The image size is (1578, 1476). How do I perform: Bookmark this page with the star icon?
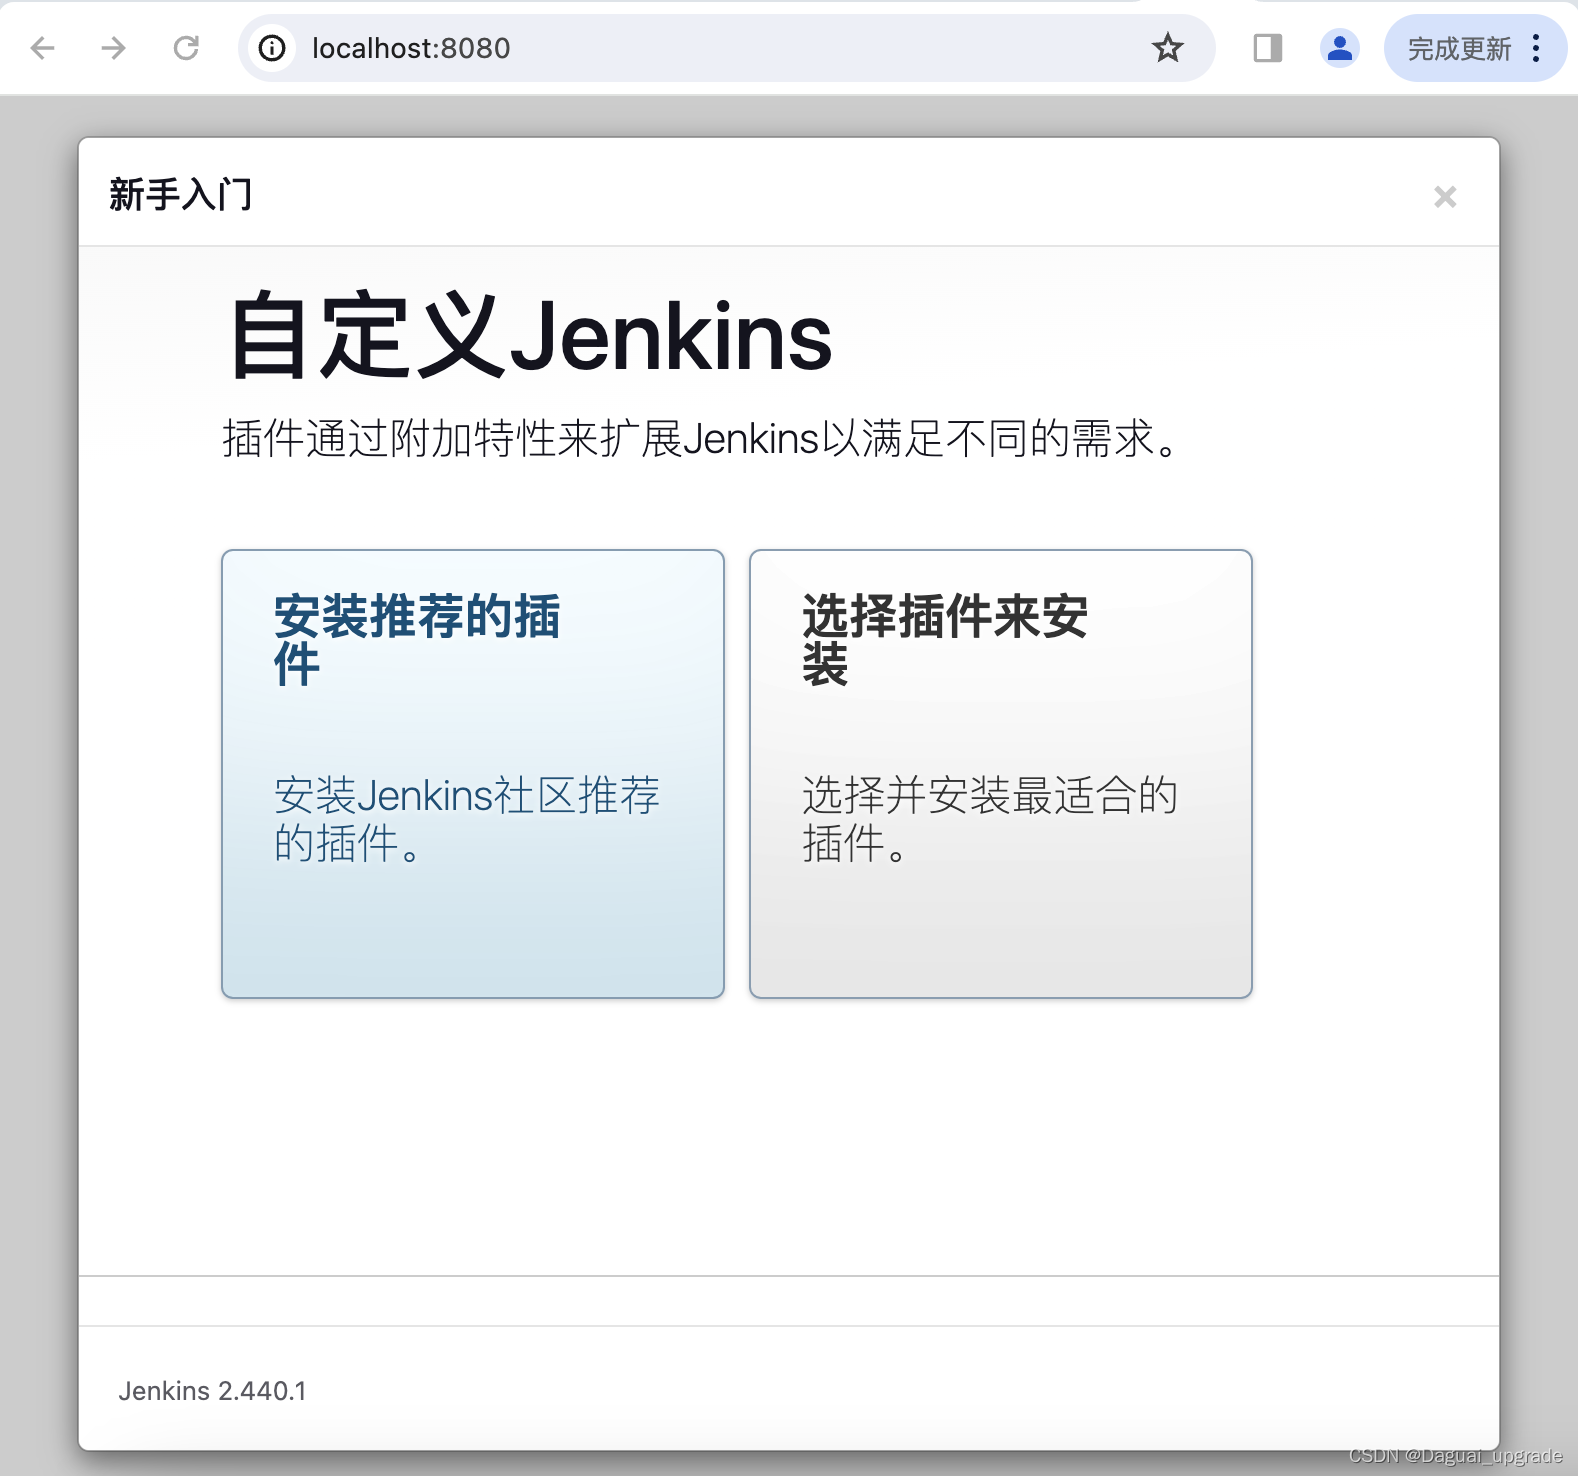[1167, 48]
